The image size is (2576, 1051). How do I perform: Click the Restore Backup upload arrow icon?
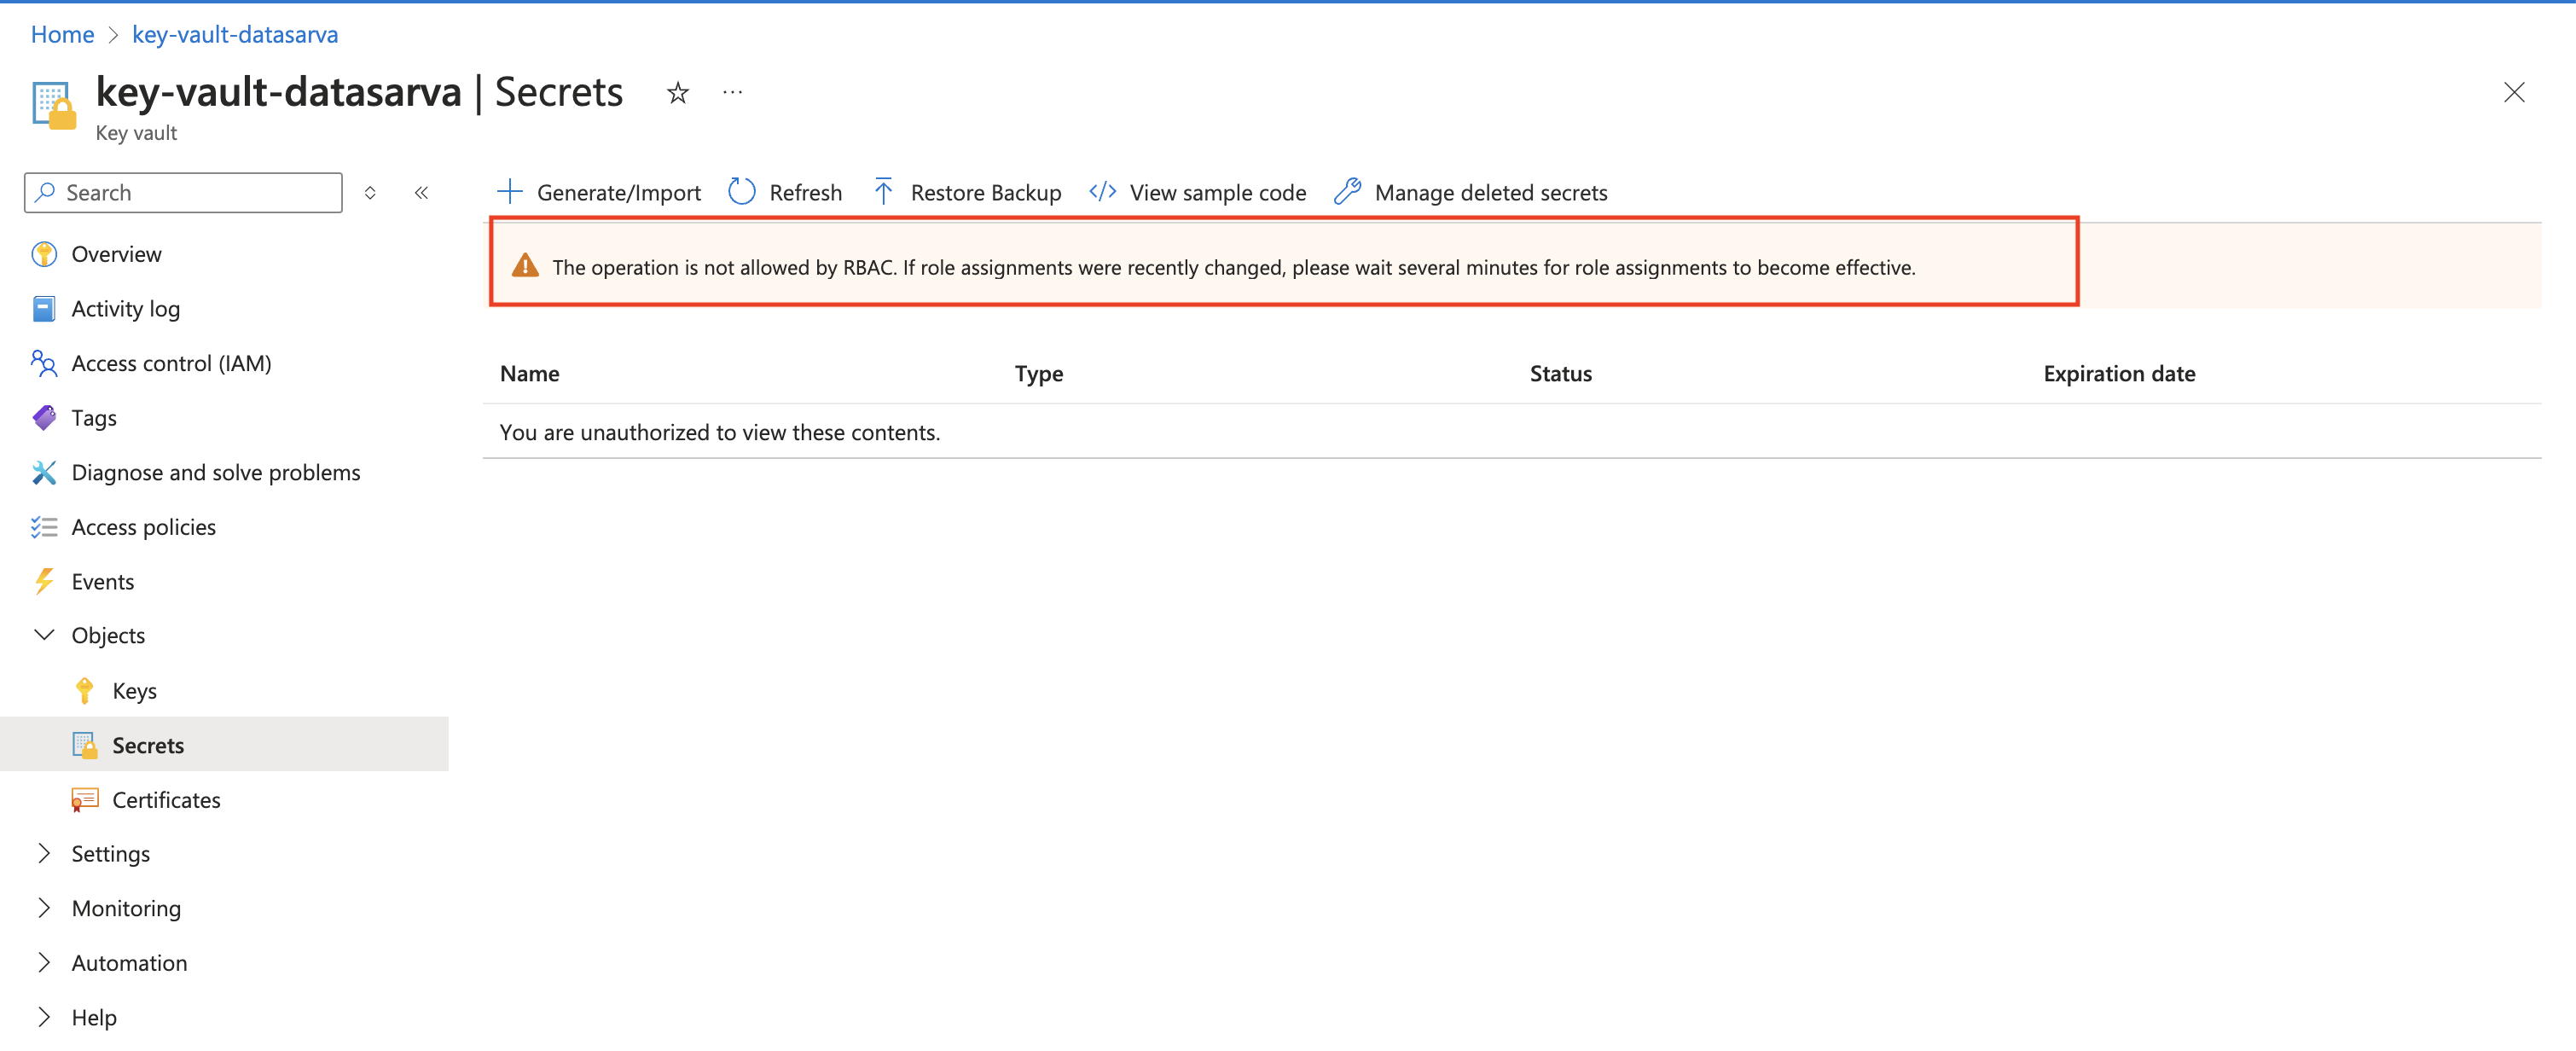tap(883, 192)
